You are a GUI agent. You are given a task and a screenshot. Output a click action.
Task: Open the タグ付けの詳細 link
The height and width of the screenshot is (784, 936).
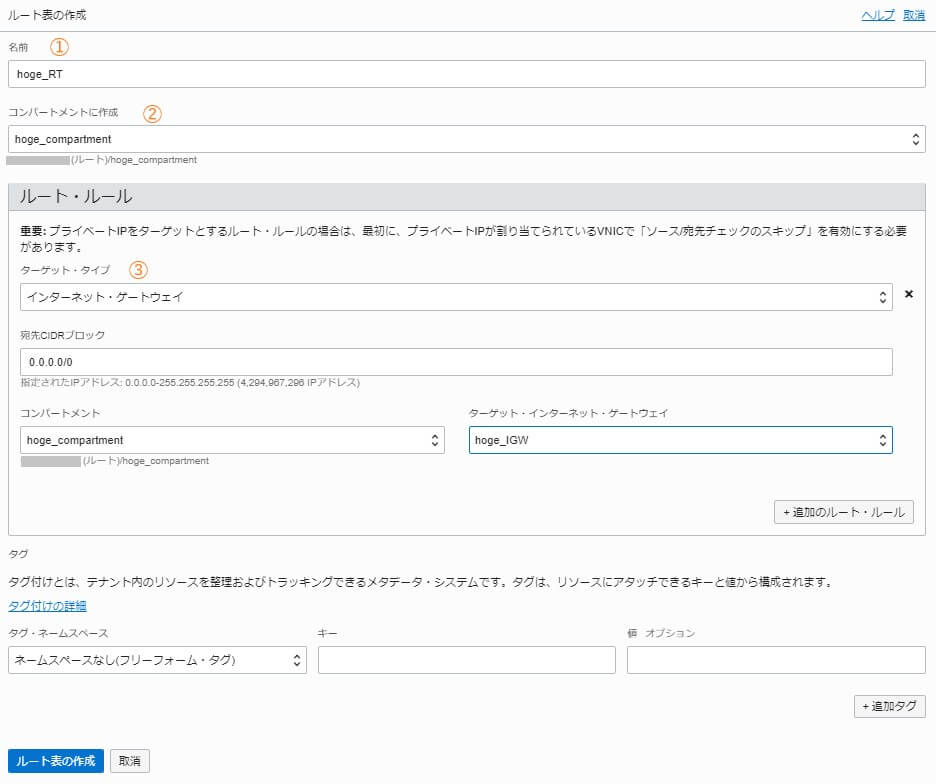pyautogui.click(x=48, y=606)
